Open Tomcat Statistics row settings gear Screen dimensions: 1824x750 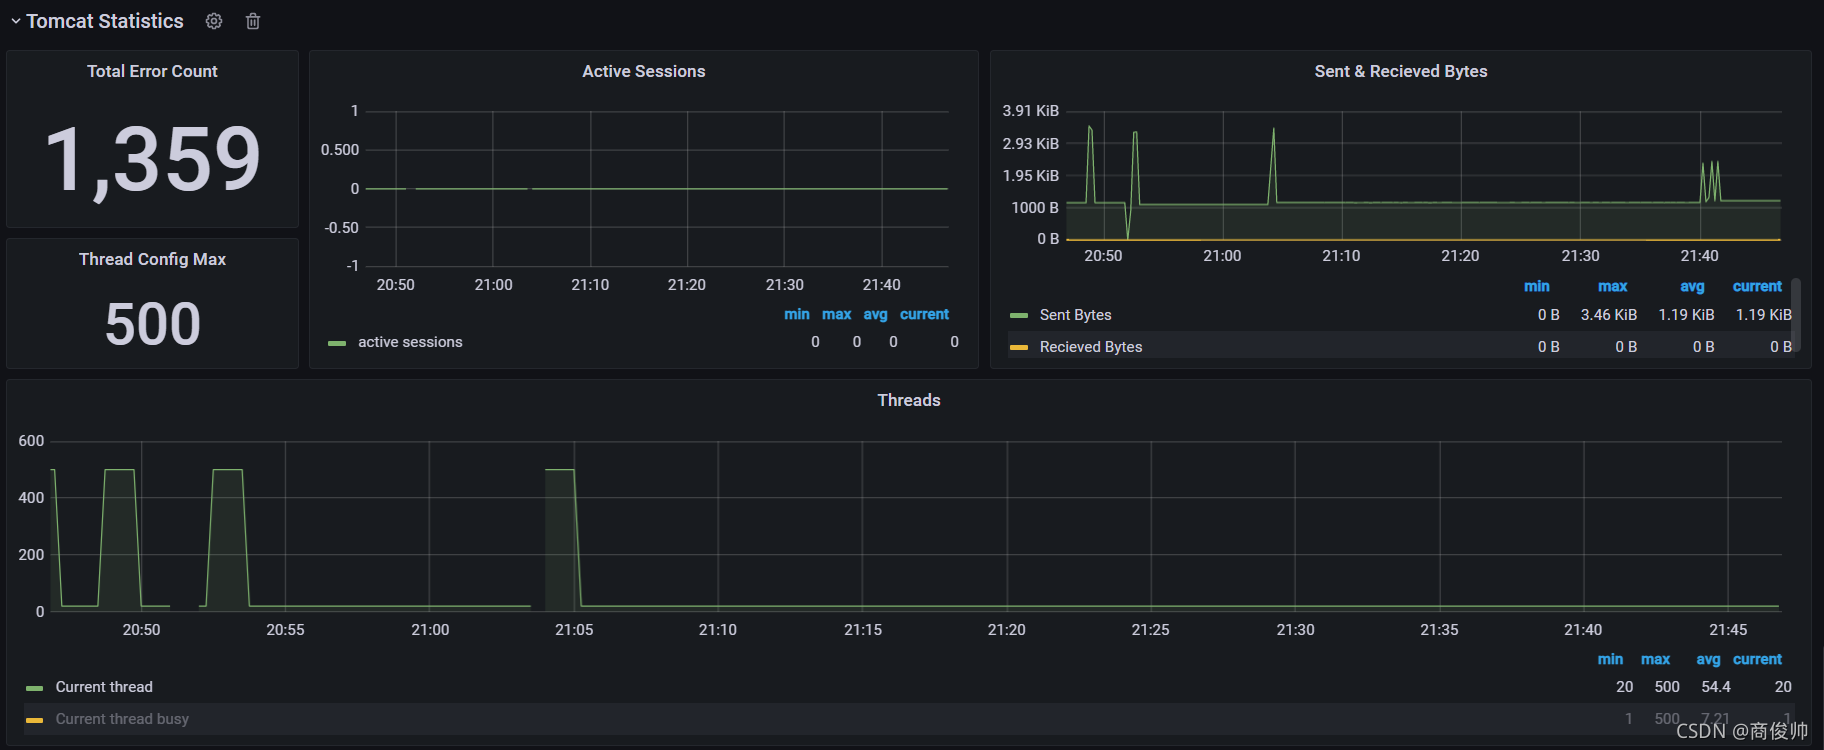[214, 21]
